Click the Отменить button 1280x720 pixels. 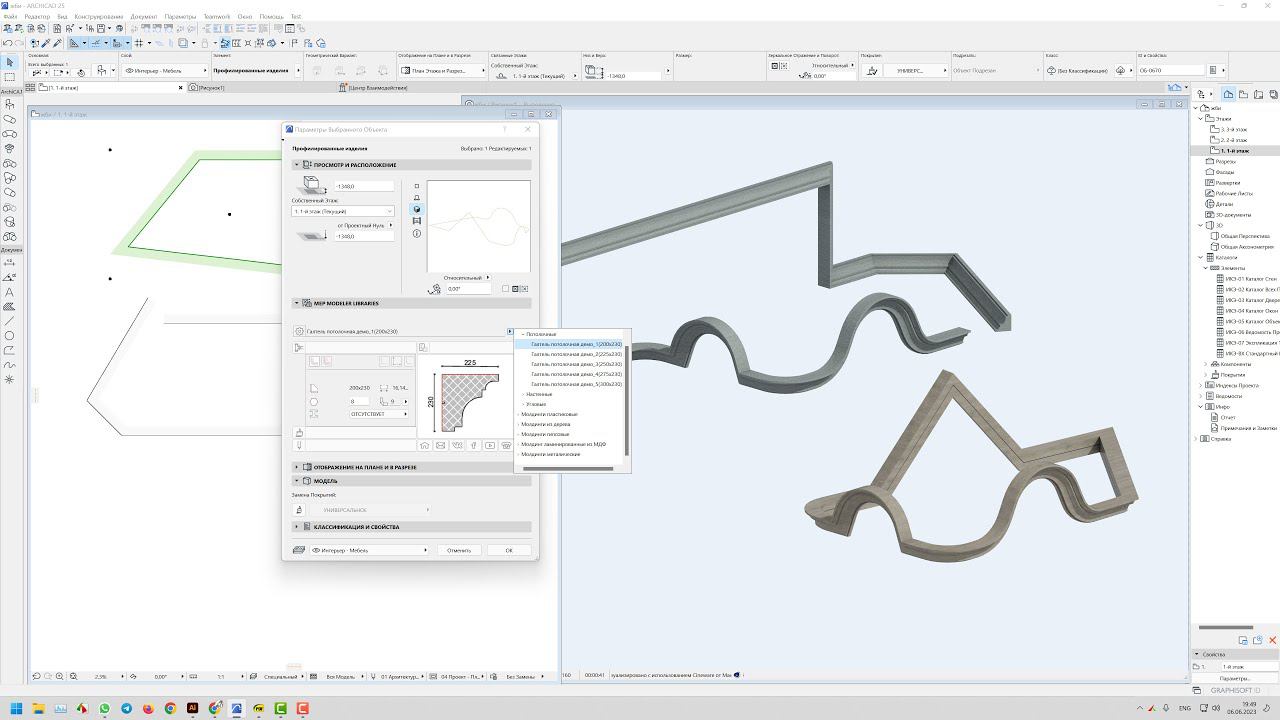tap(459, 550)
